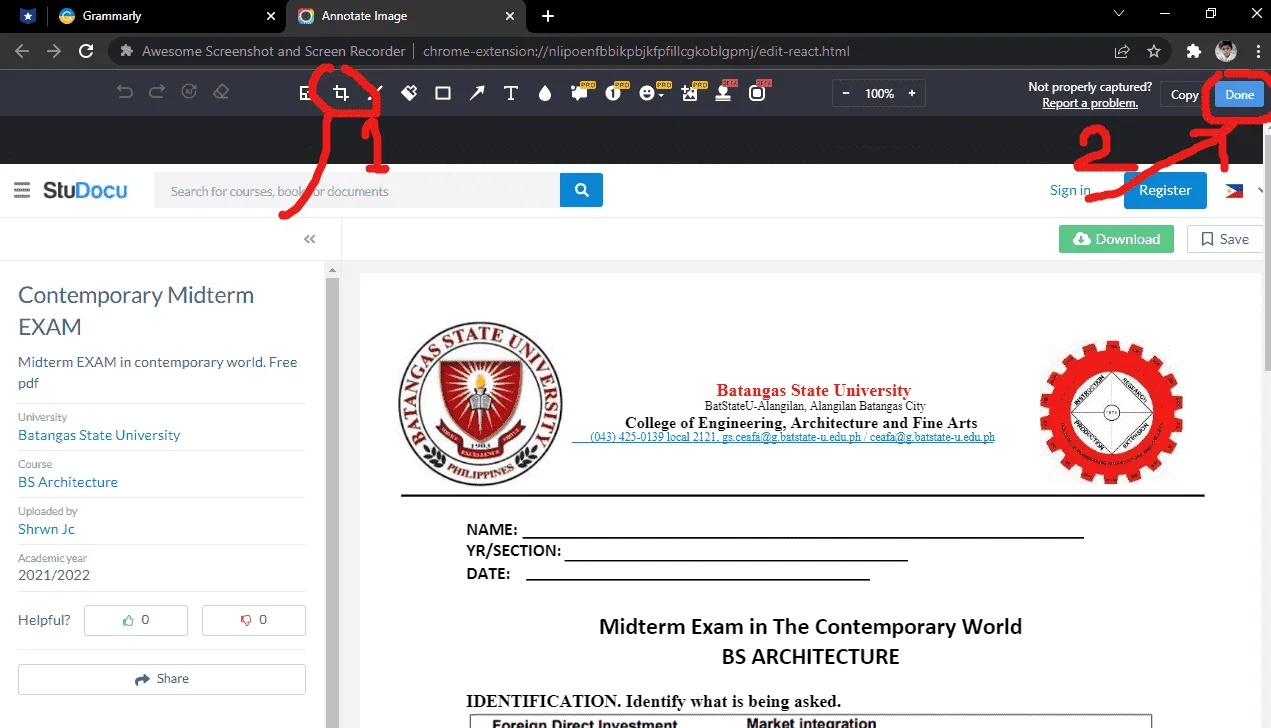1271x728 pixels.
Task: Click the Share button
Action: coord(162,679)
